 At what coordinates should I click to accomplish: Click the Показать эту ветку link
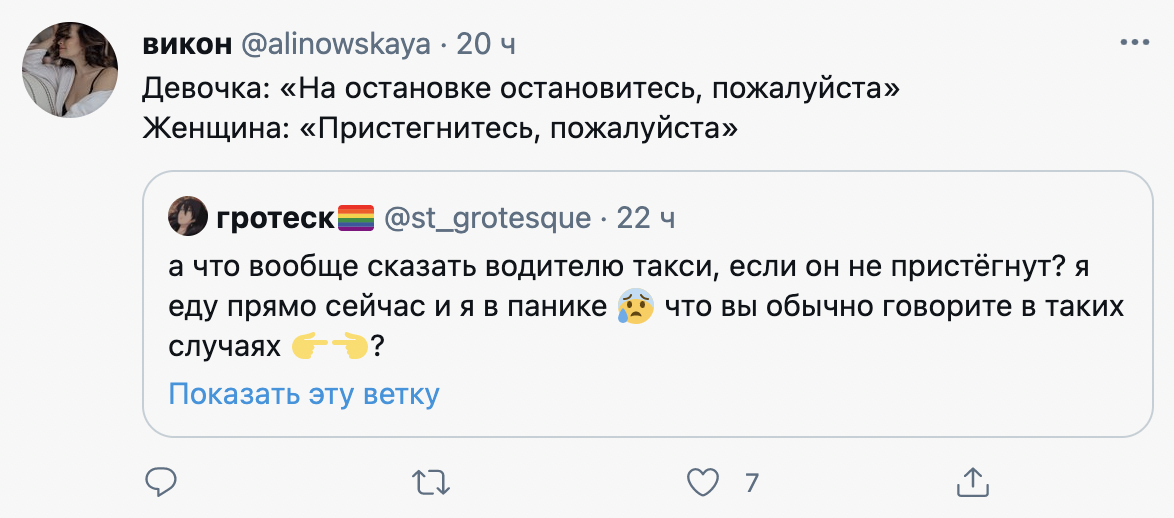304,394
